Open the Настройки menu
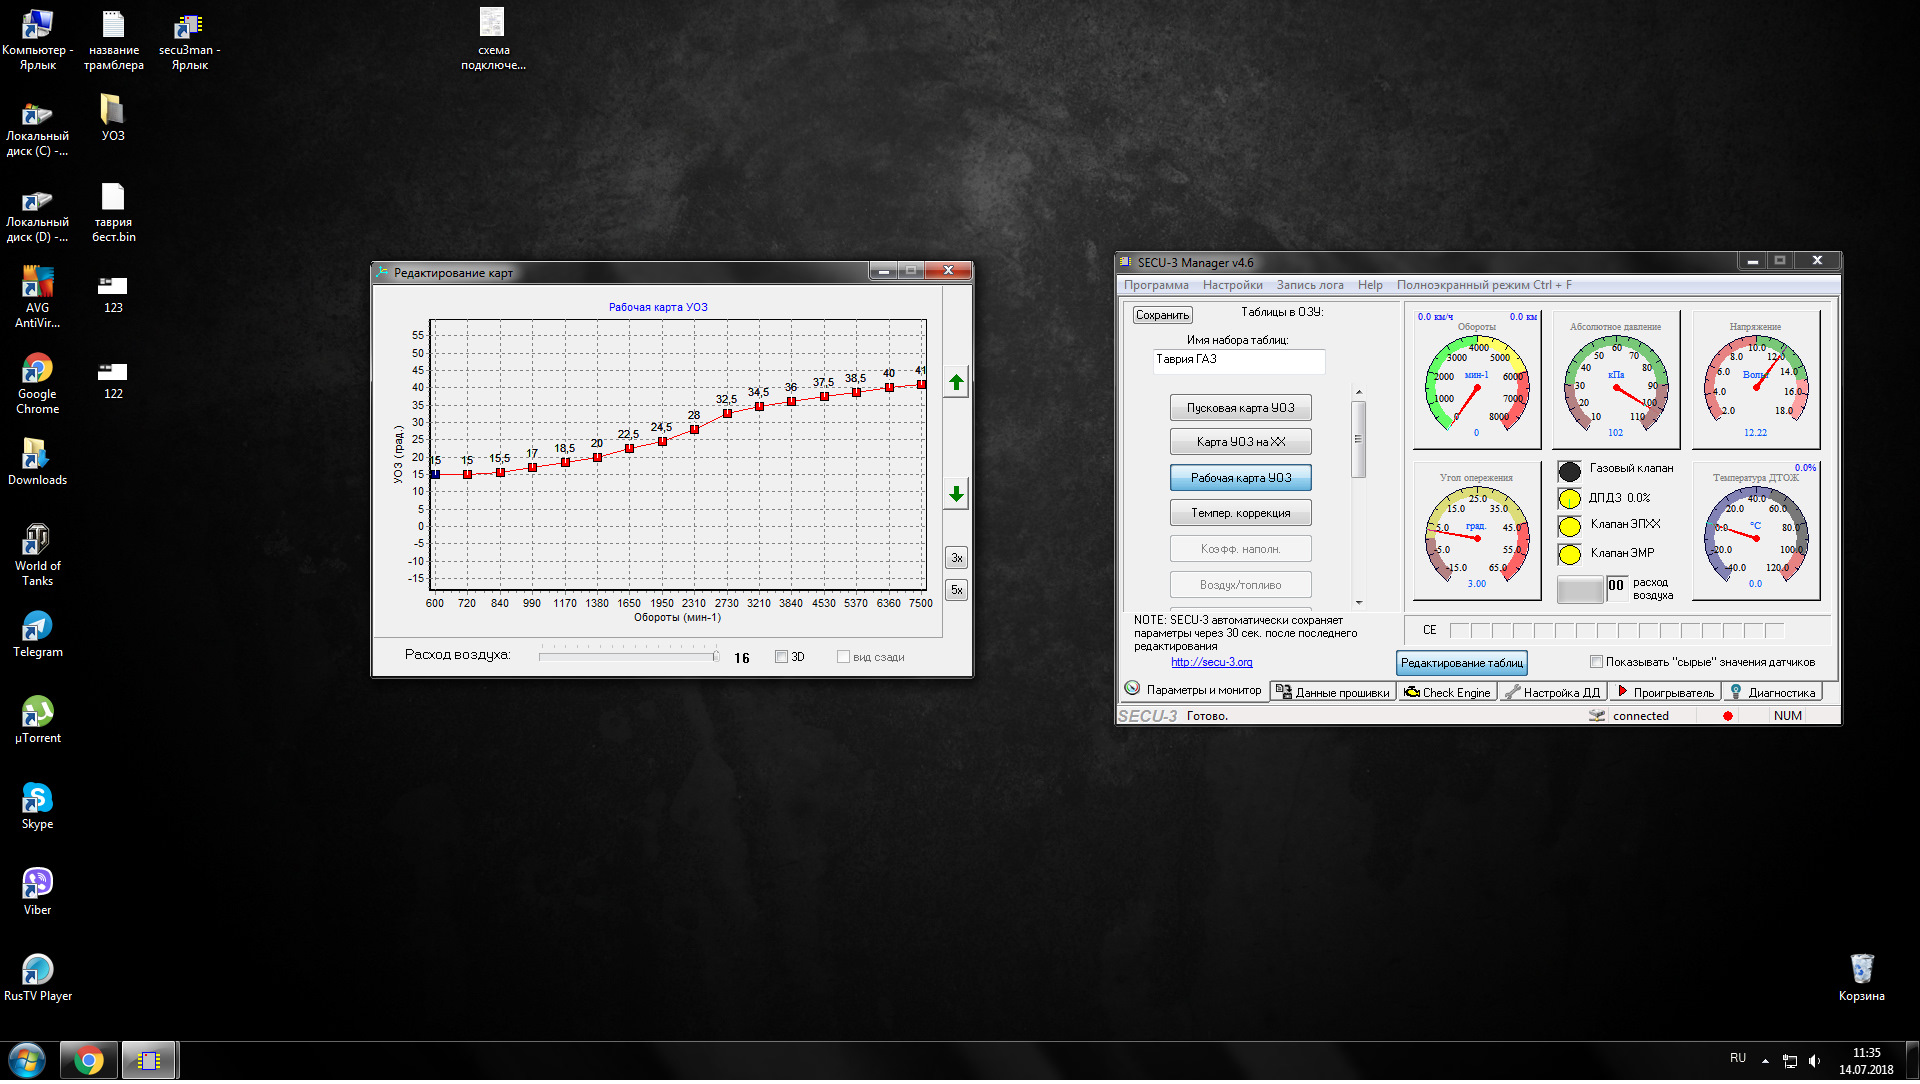 click(1232, 285)
